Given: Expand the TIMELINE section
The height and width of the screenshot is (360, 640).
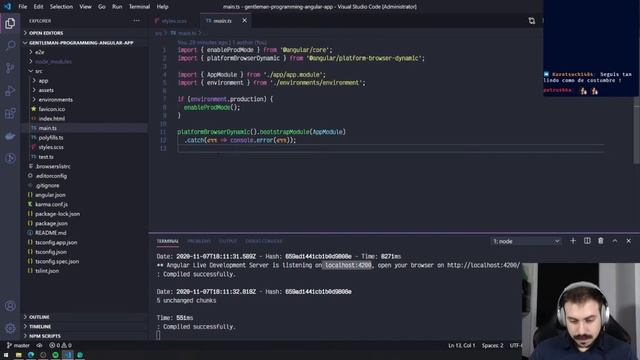Looking at the screenshot, I should point(84,327).
